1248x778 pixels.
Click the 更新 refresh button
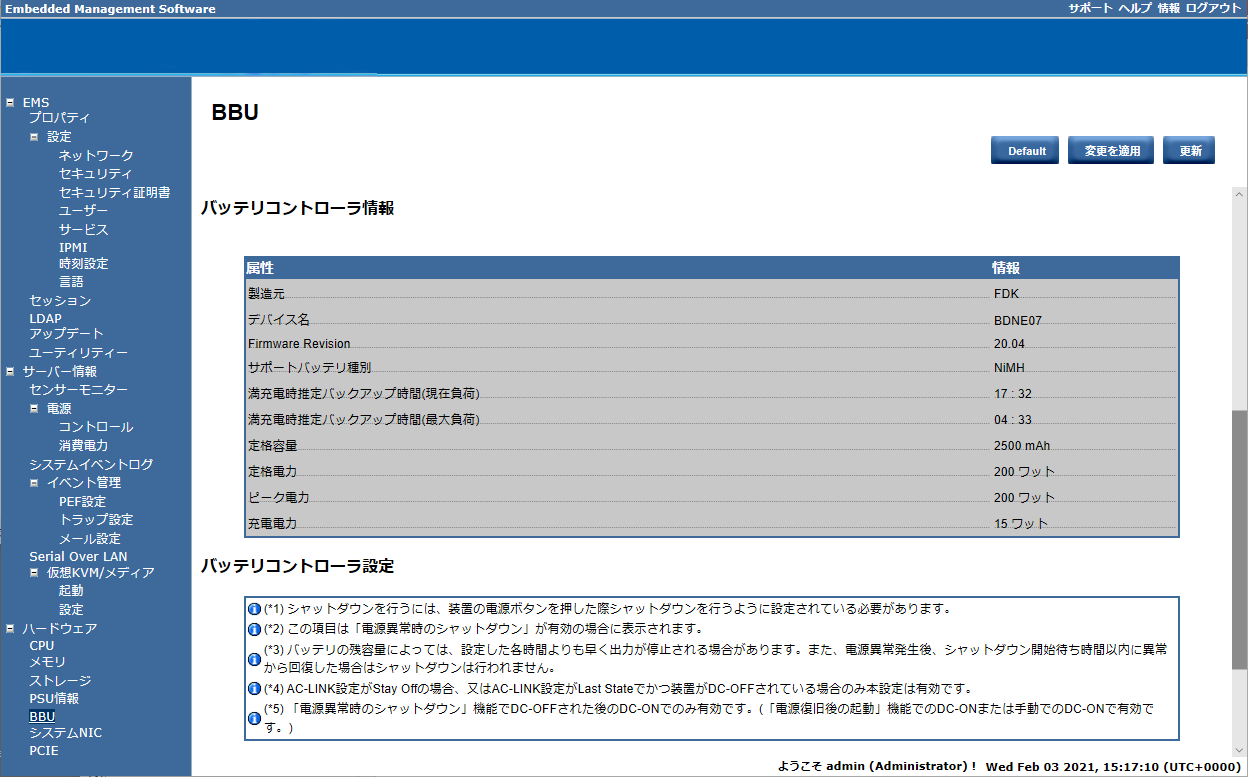1190,151
